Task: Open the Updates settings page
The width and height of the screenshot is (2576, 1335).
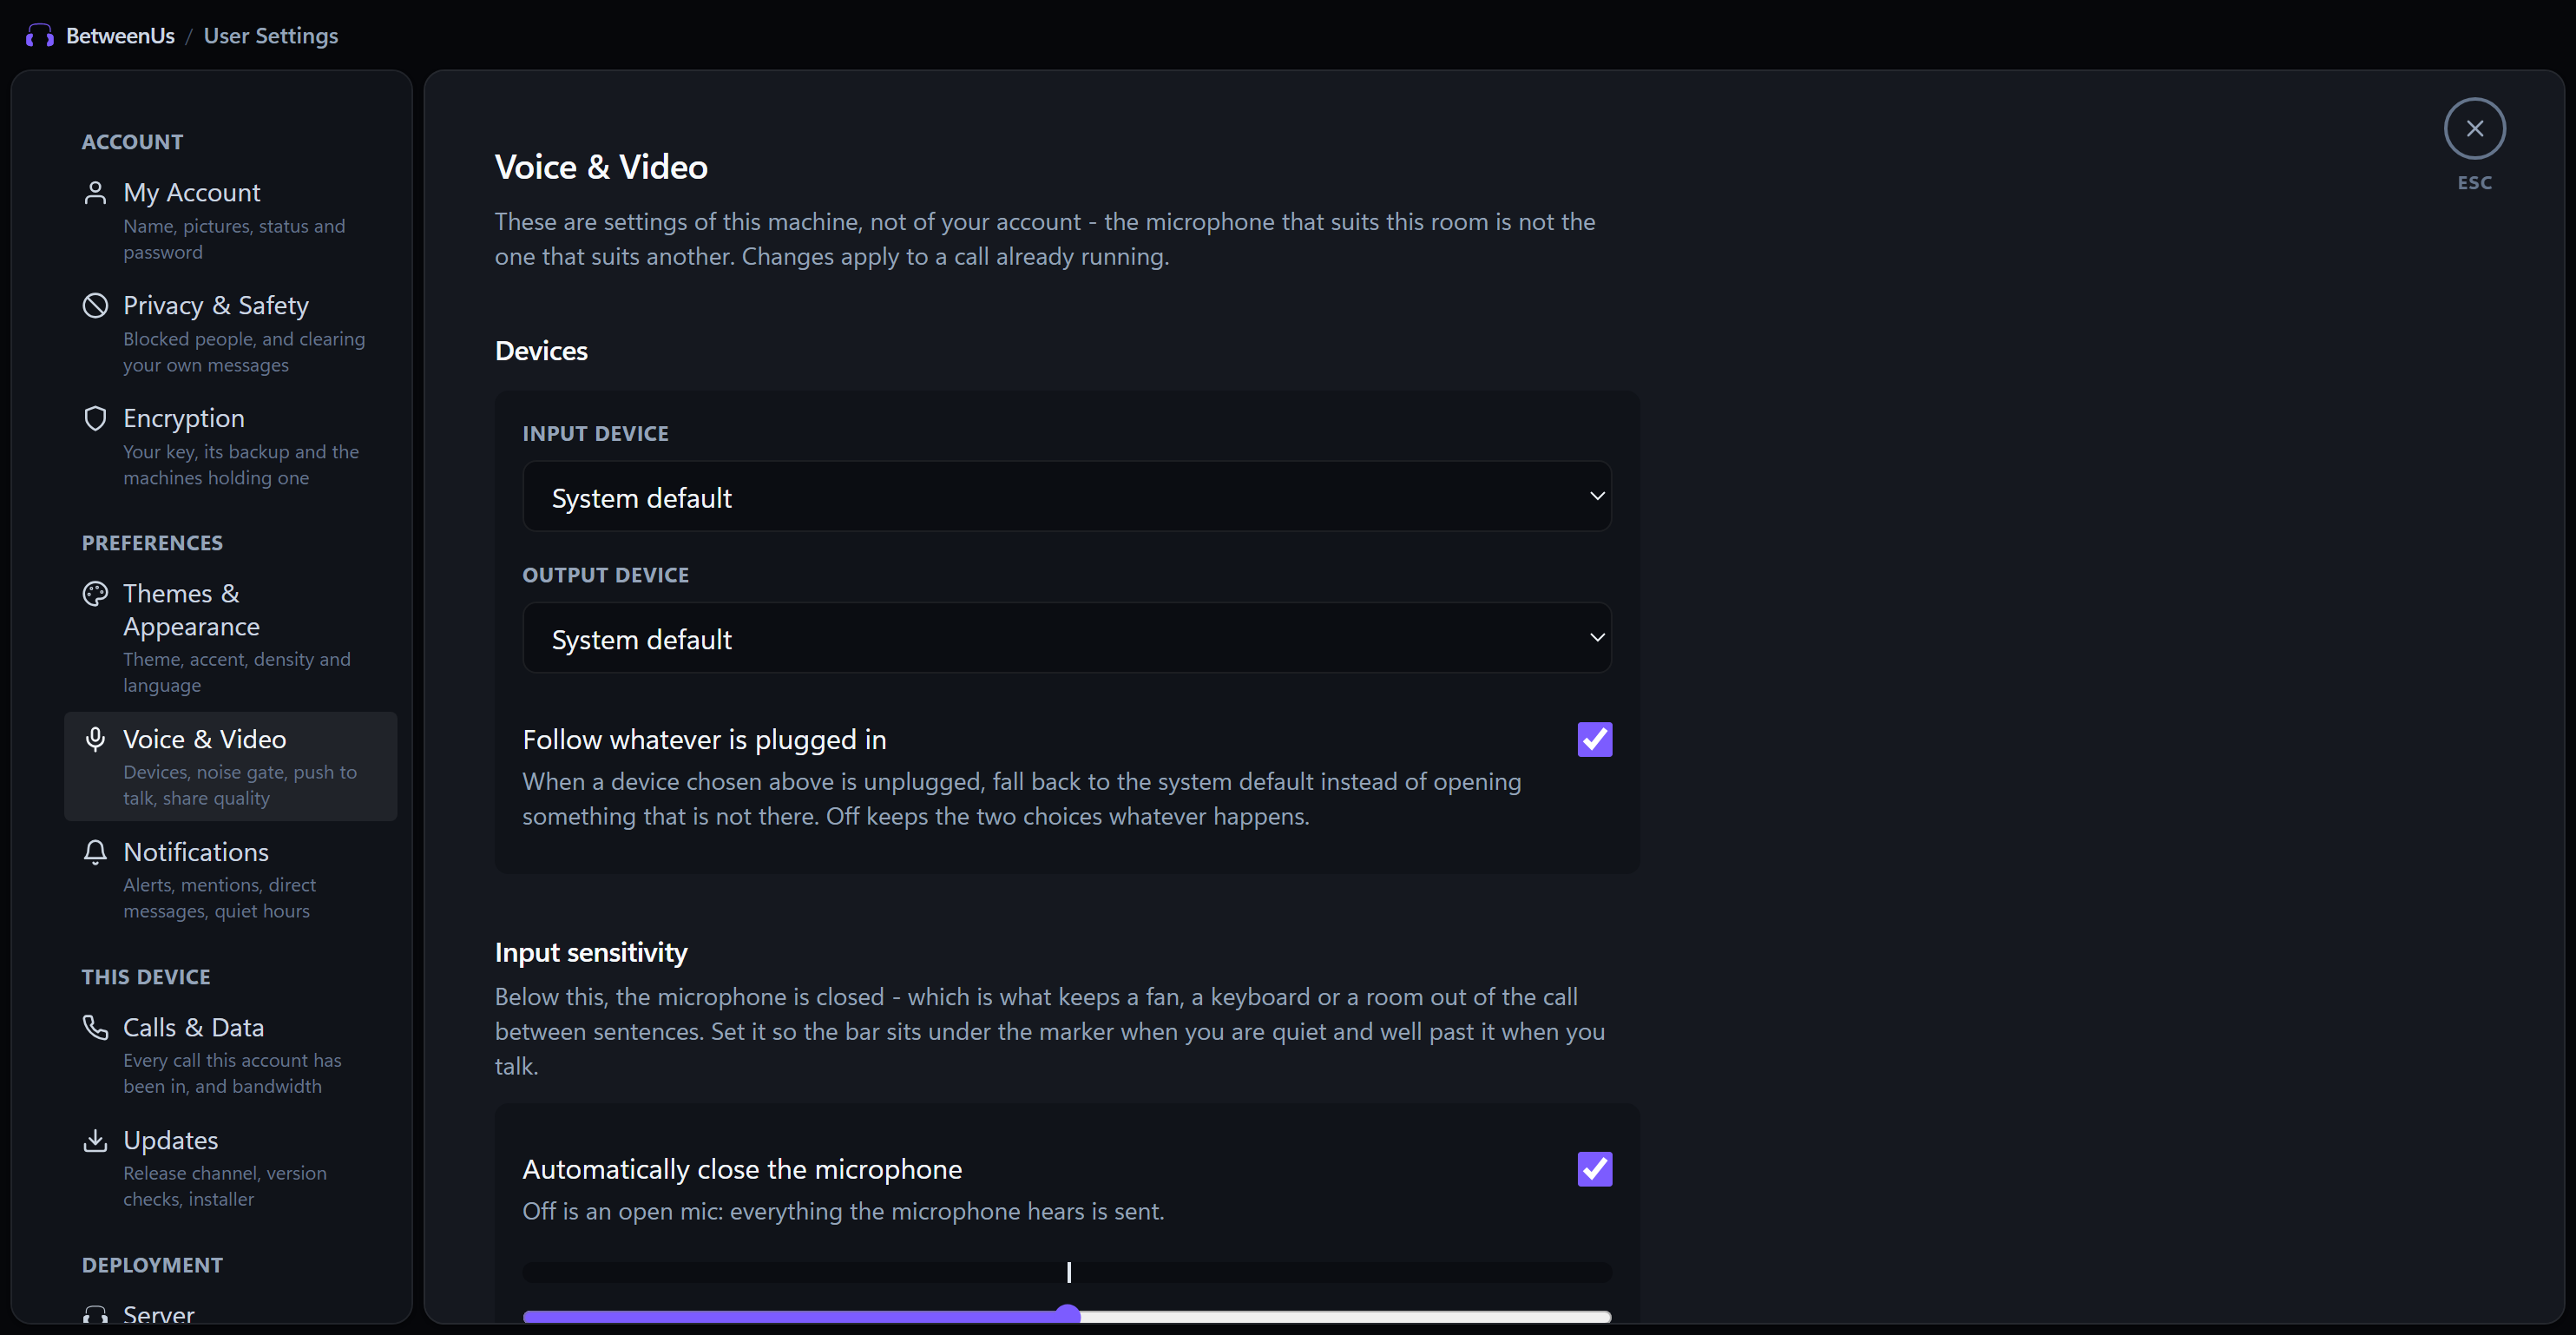Action: tap(231, 1169)
